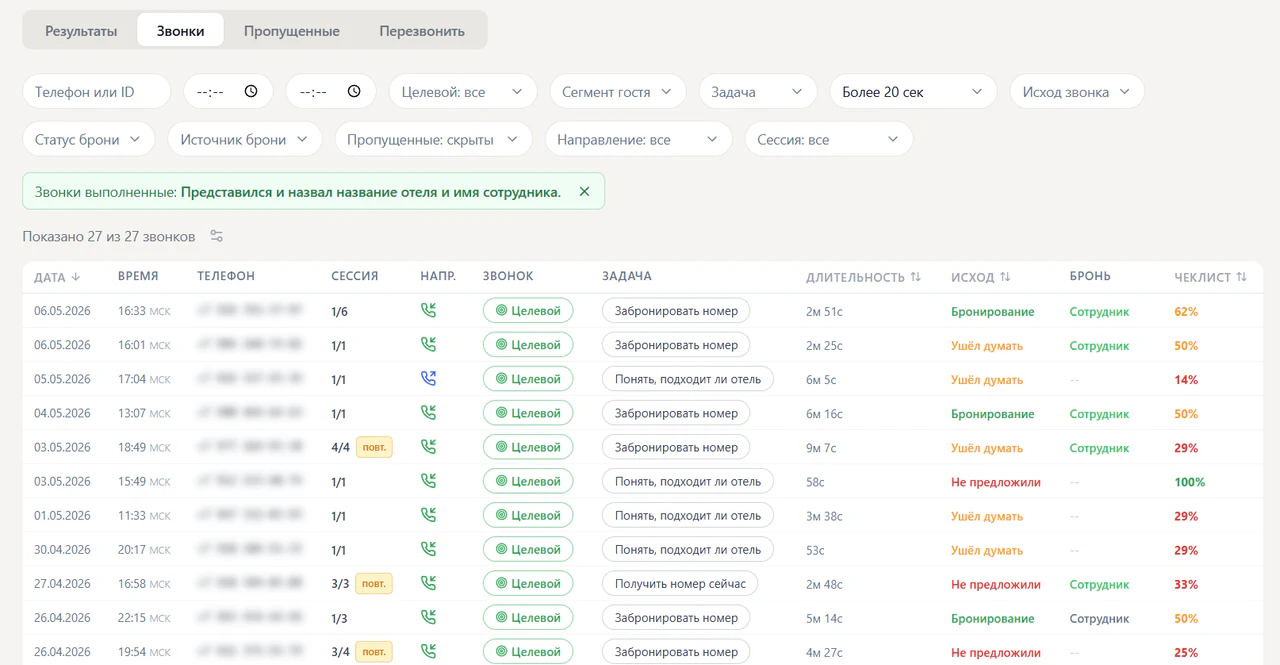Click the clock icon in first time field

251,91
